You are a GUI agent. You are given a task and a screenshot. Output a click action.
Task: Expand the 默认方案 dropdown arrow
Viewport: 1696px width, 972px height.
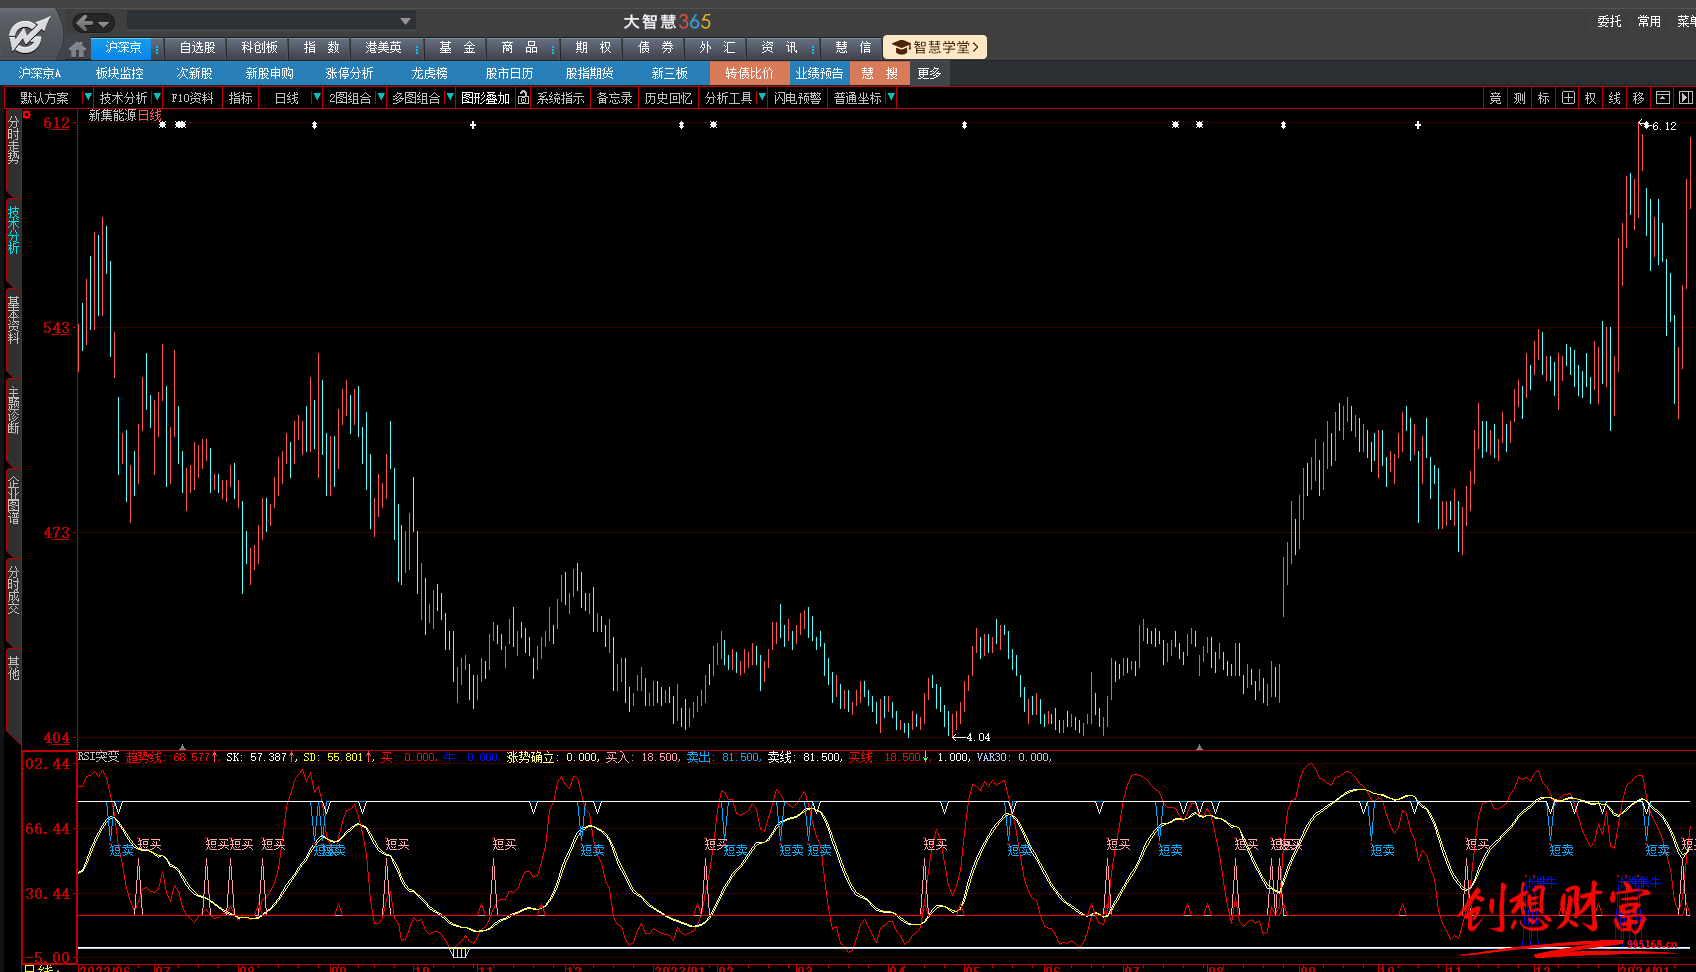(87, 97)
